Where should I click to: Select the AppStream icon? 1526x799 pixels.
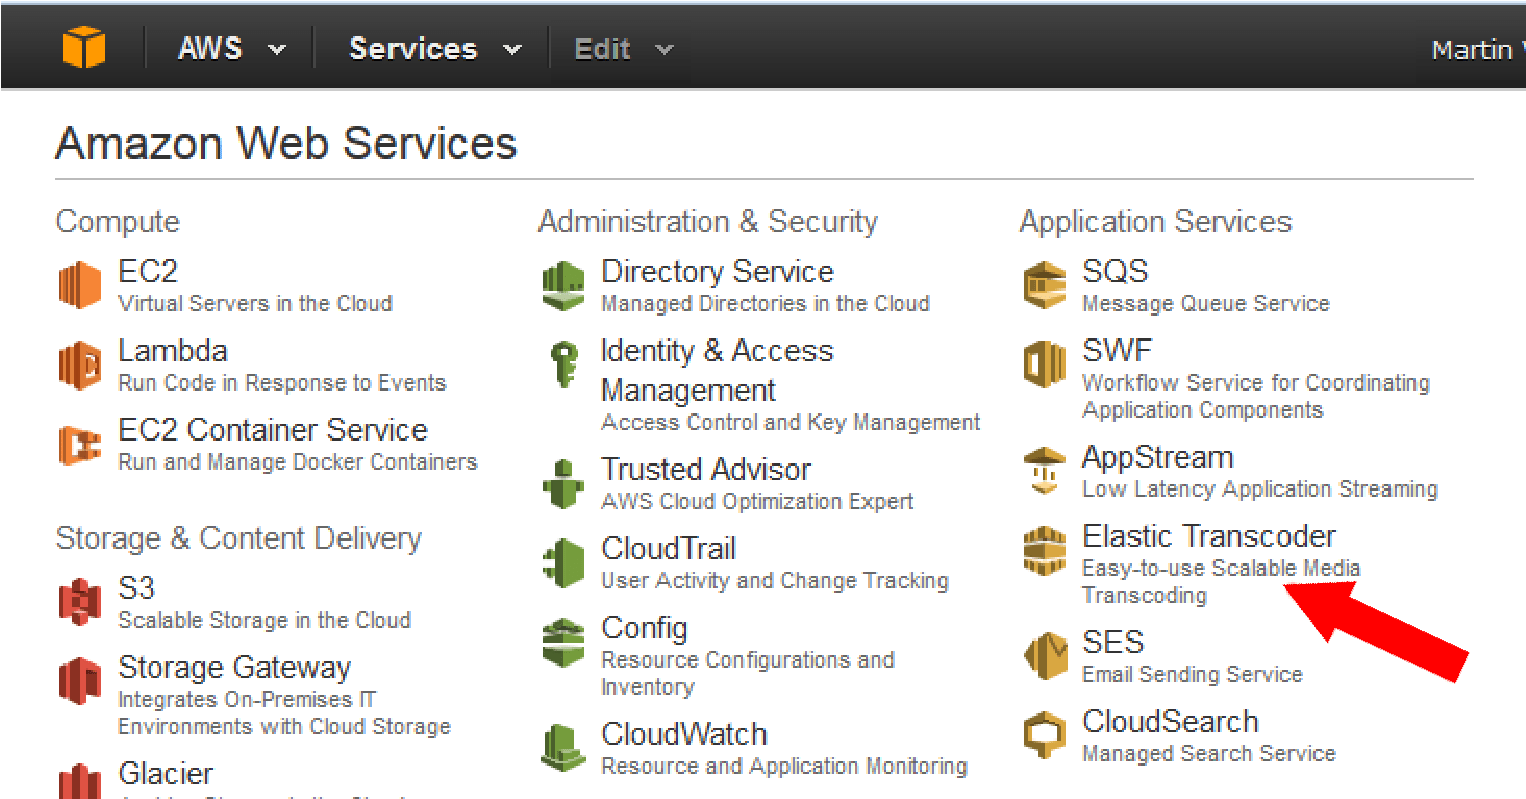coord(1045,471)
